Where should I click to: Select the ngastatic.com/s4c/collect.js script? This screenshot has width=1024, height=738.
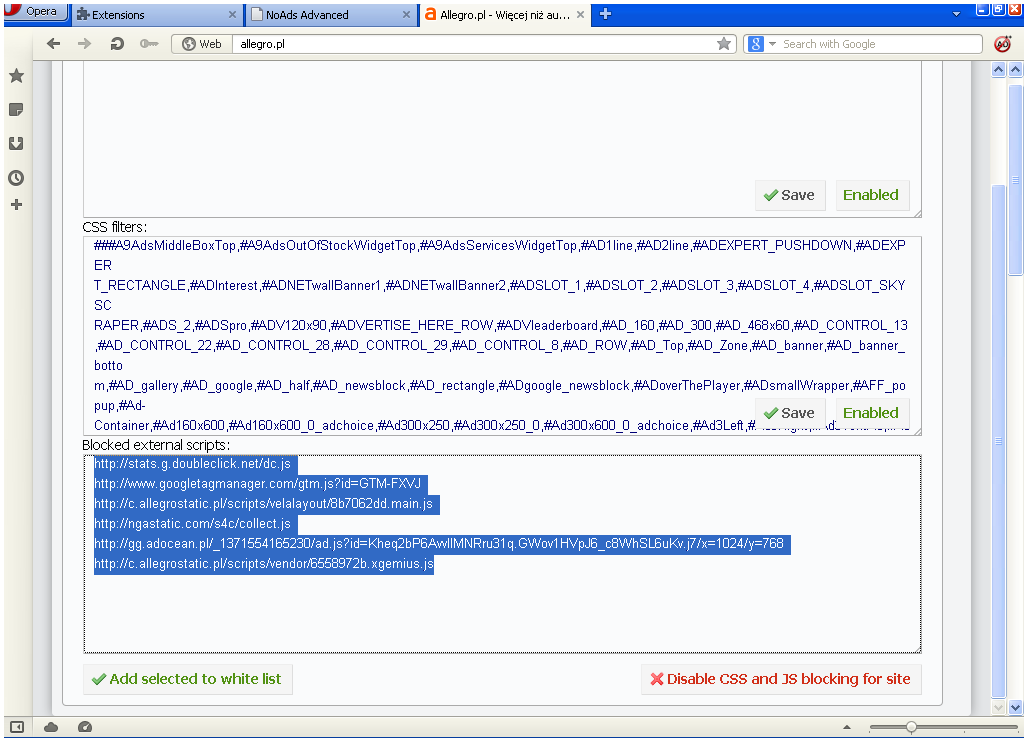[x=193, y=524]
